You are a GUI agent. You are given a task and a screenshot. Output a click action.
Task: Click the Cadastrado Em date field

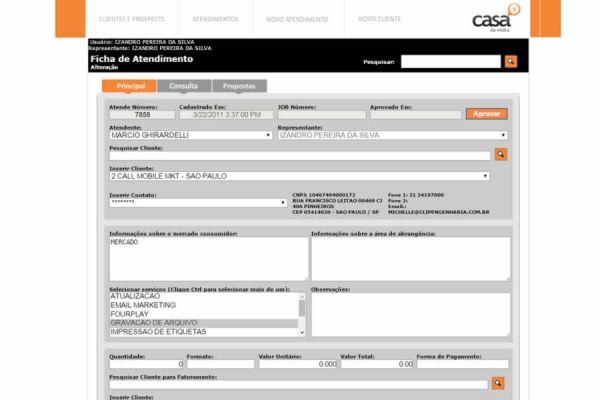click(x=226, y=115)
